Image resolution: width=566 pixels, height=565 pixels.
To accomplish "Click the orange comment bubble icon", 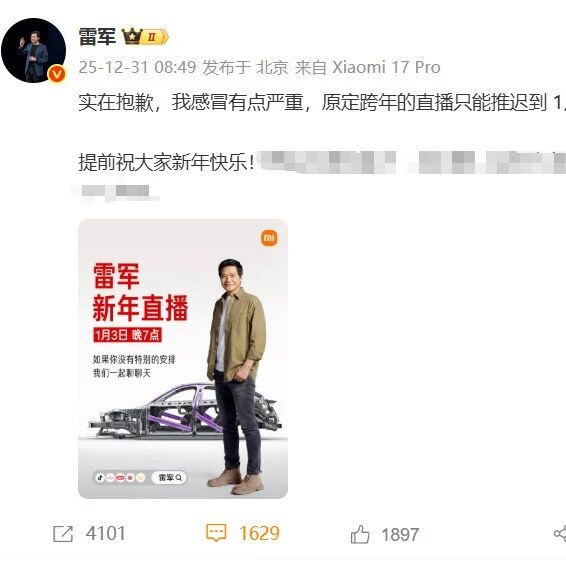I will click(x=216, y=533).
